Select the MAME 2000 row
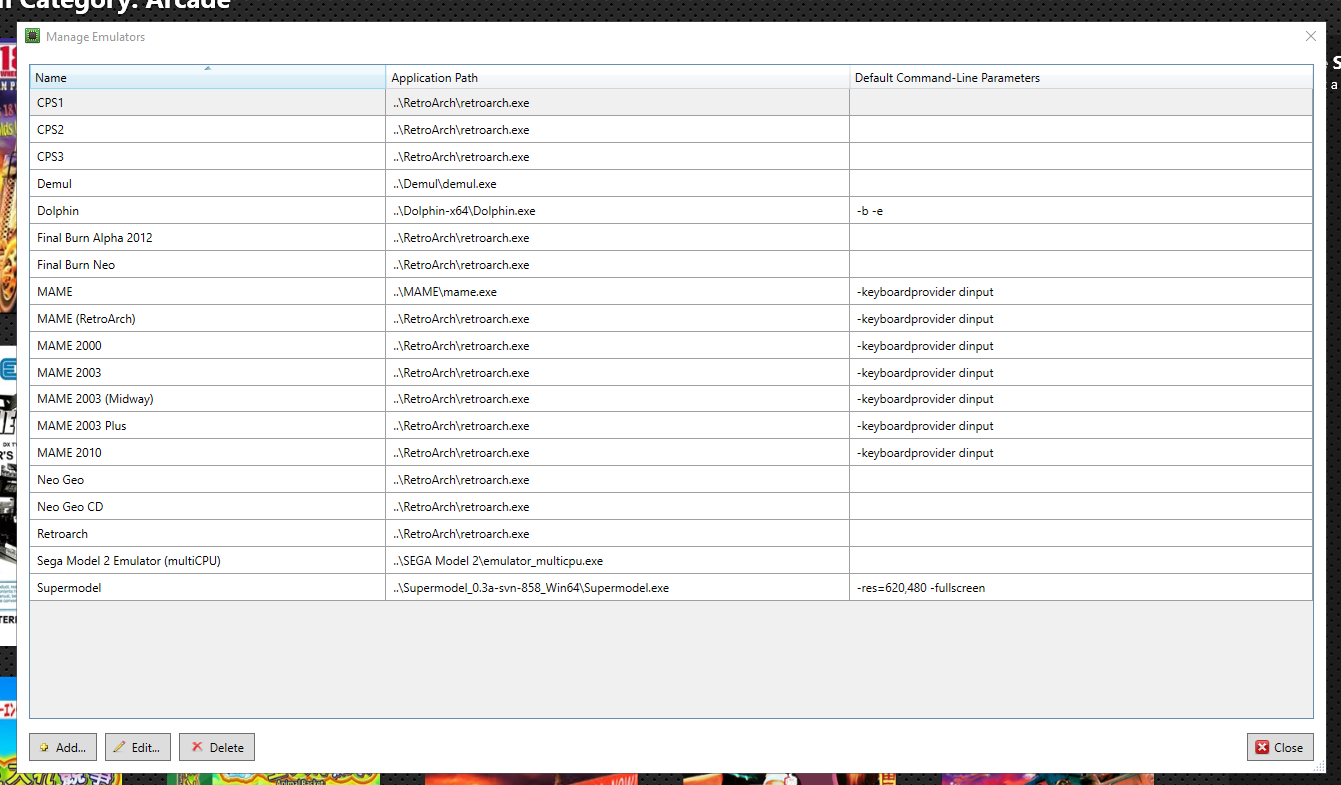 [x=671, y=345]
